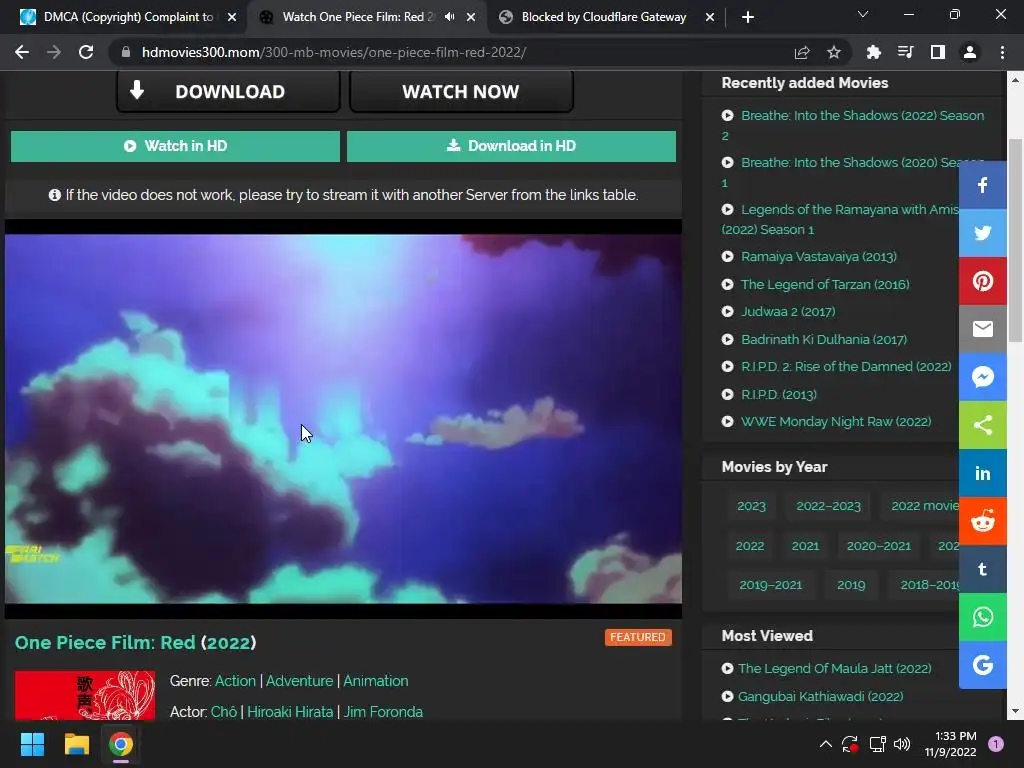Open File Explorer from taskbar
The image size is (1024, 768).
(x=76, y=744)
